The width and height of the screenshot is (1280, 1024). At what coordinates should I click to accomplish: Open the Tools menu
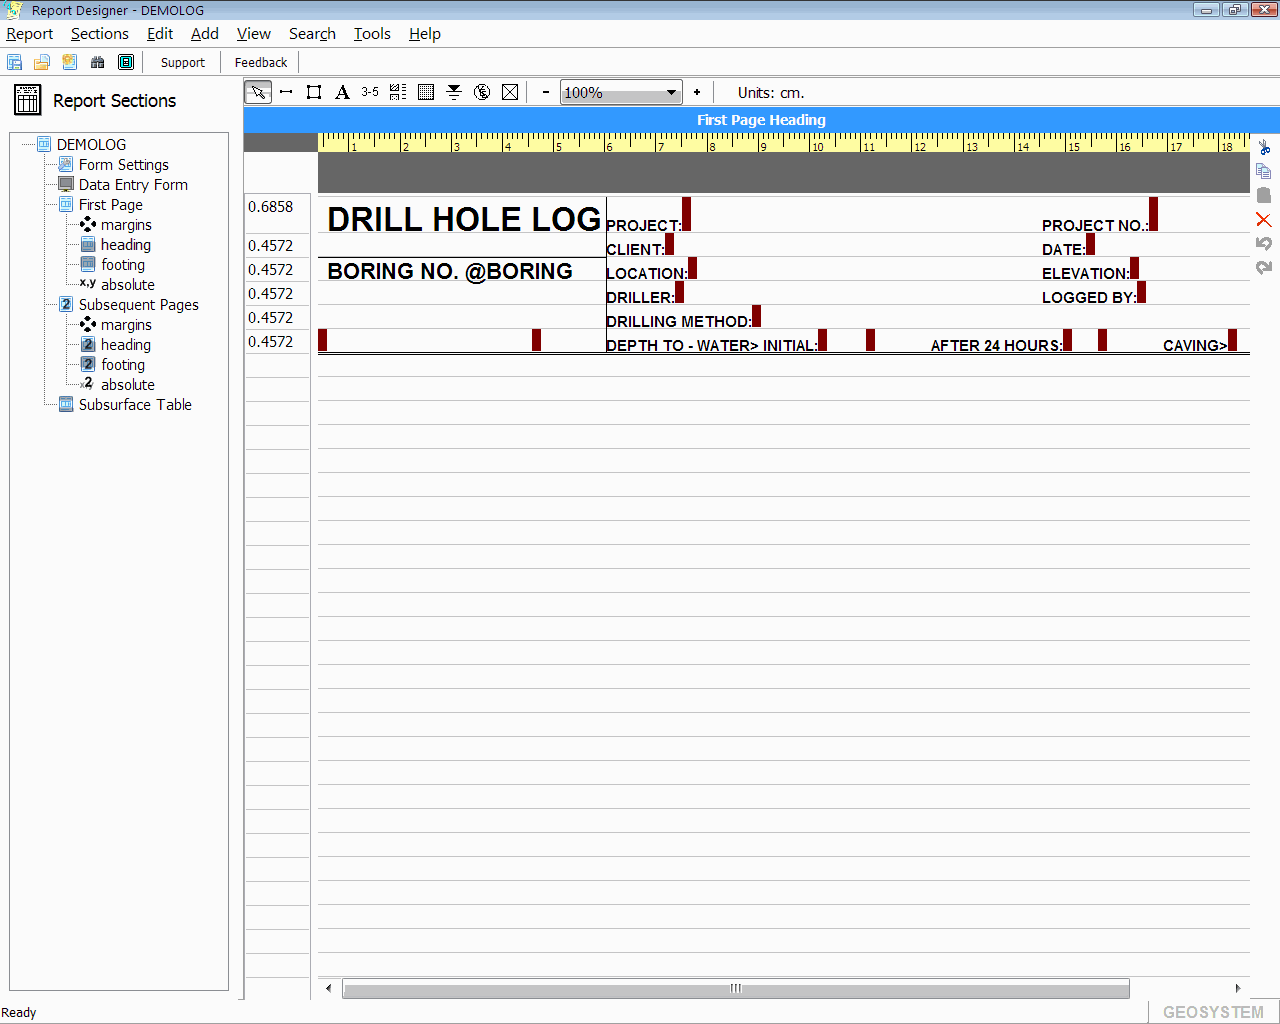click(x=372, y=34)
